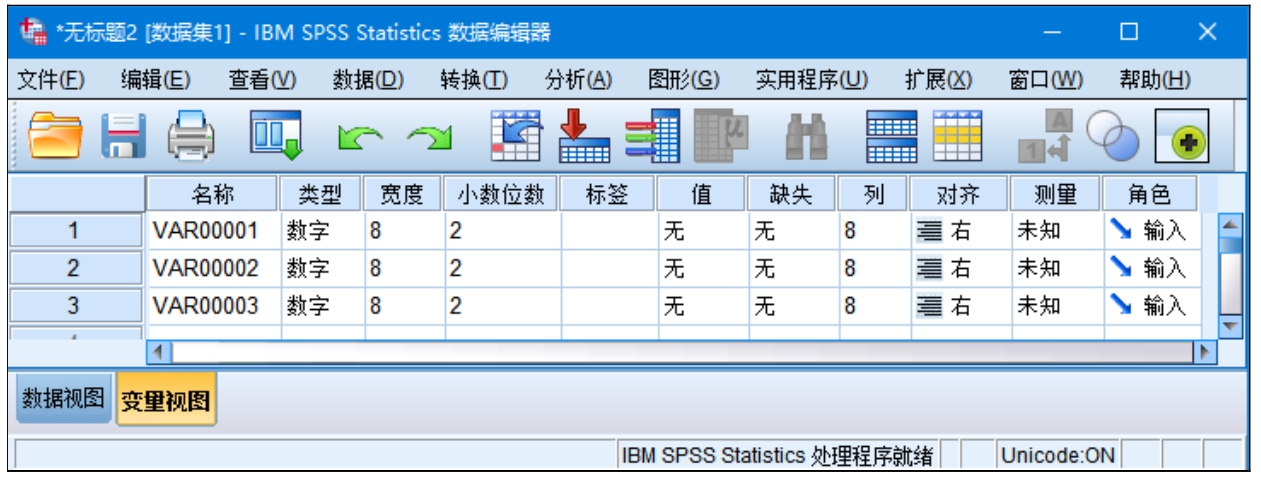The width and height of the screenshot is (1261, 482).
Task: Select the 变量视图 tab
Action: (166, 401)
